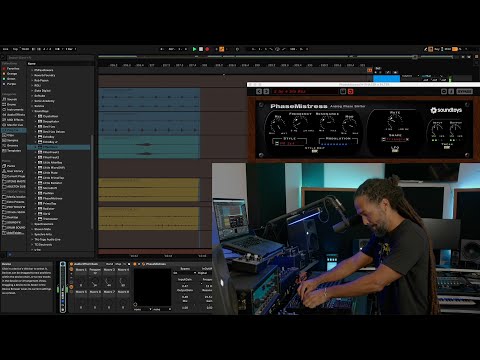Click the PhaseMistress Frequency knob
480x360 pixels.
coord(300,124)
